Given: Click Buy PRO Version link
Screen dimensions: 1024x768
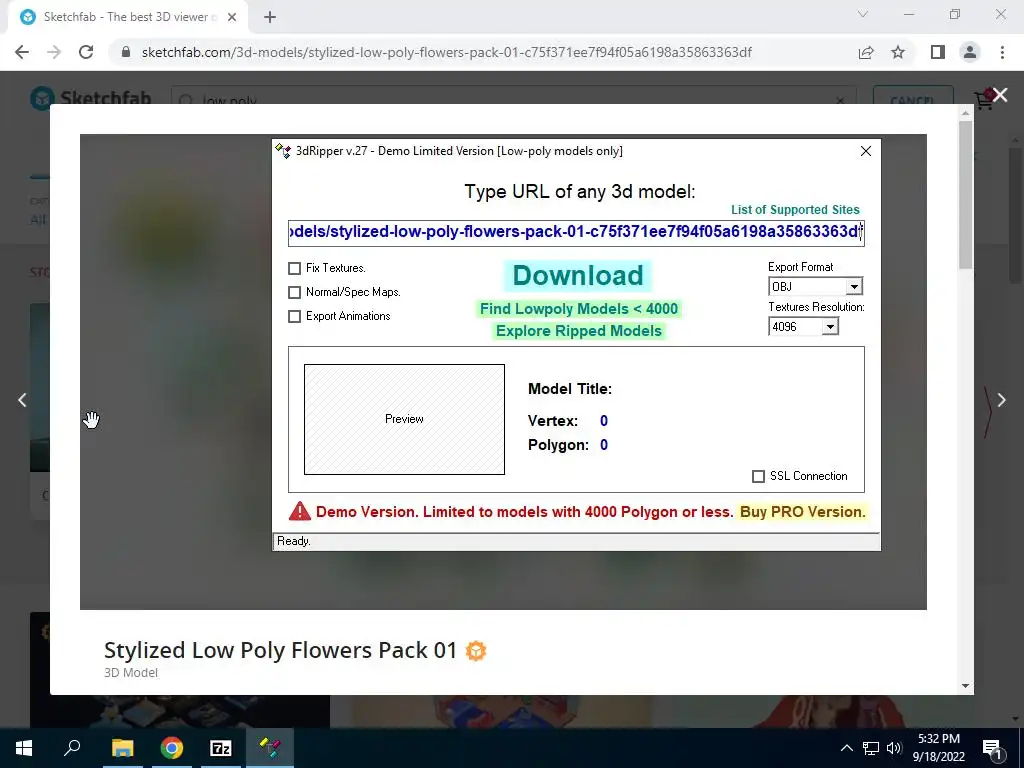Looking at the screenshot, I should 803,512.
